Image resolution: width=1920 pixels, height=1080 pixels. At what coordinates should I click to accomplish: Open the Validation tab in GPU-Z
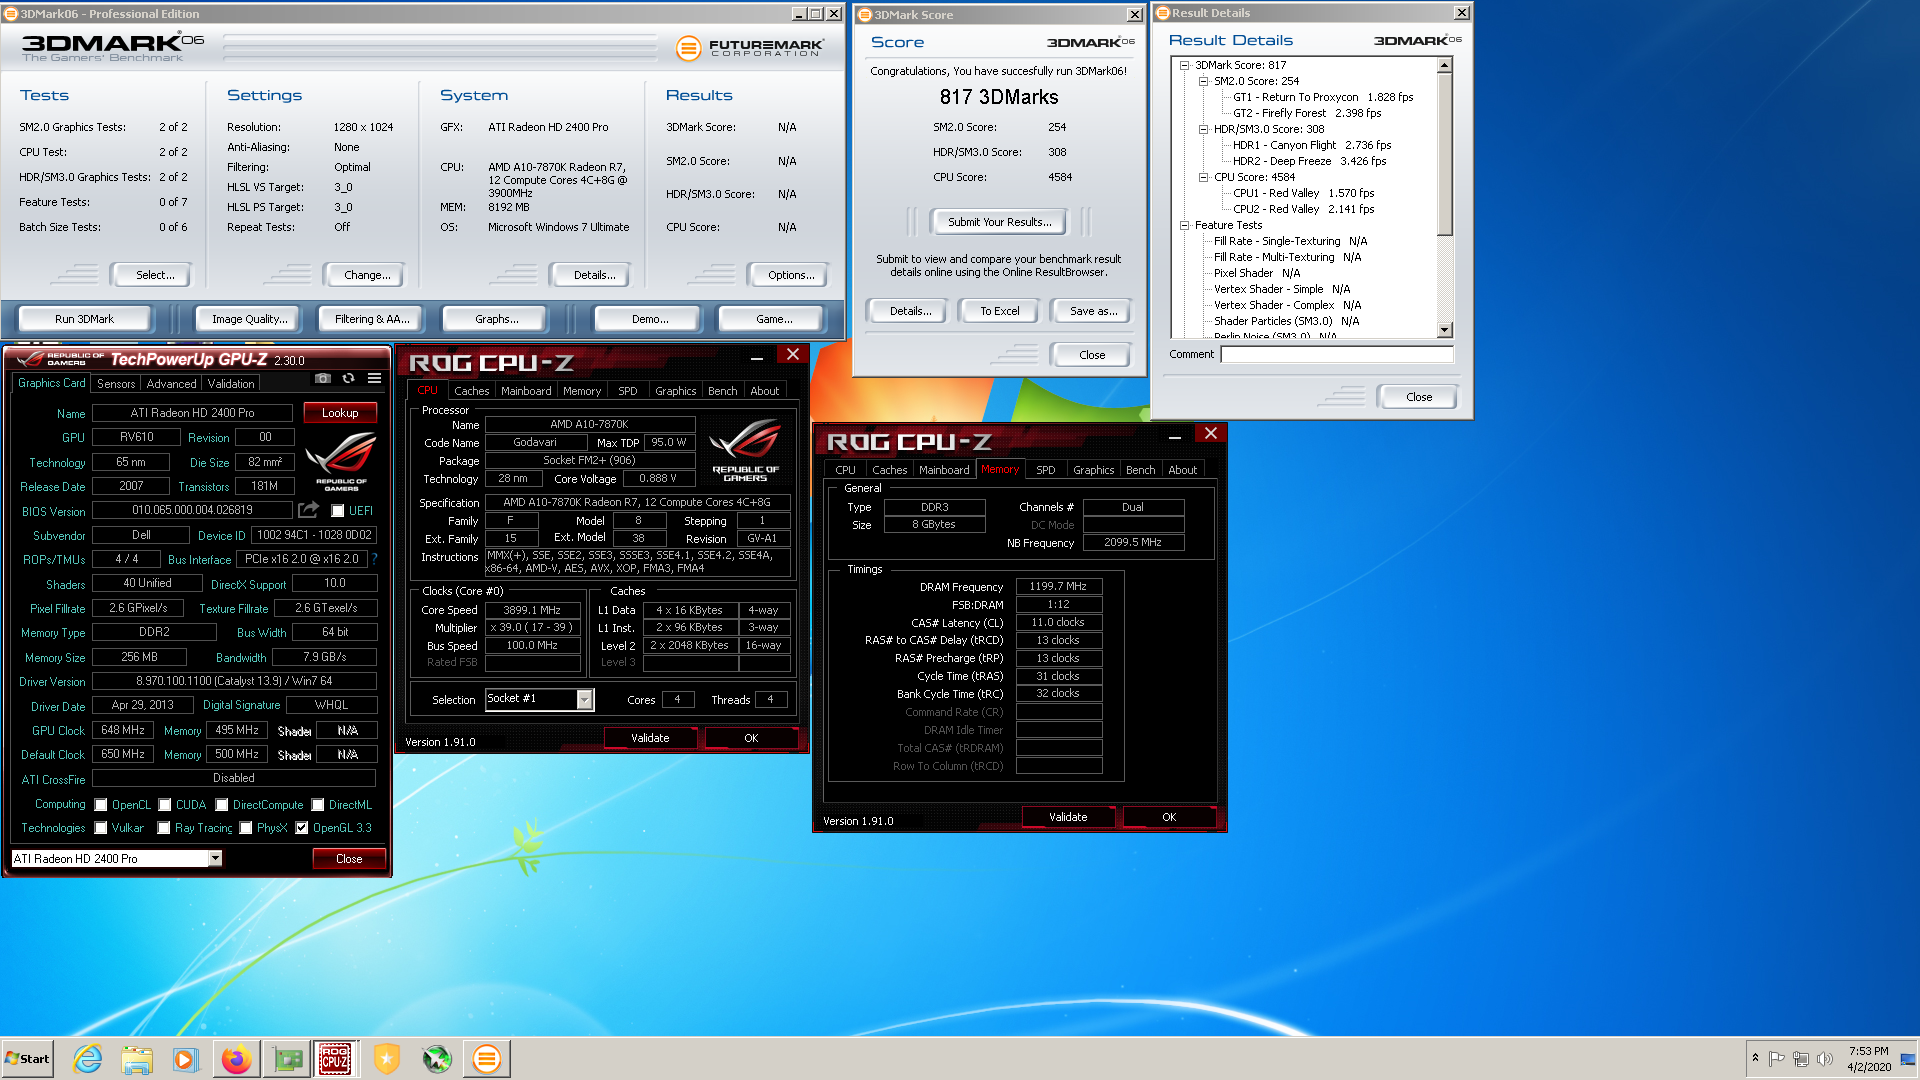[x=231, y=384]
